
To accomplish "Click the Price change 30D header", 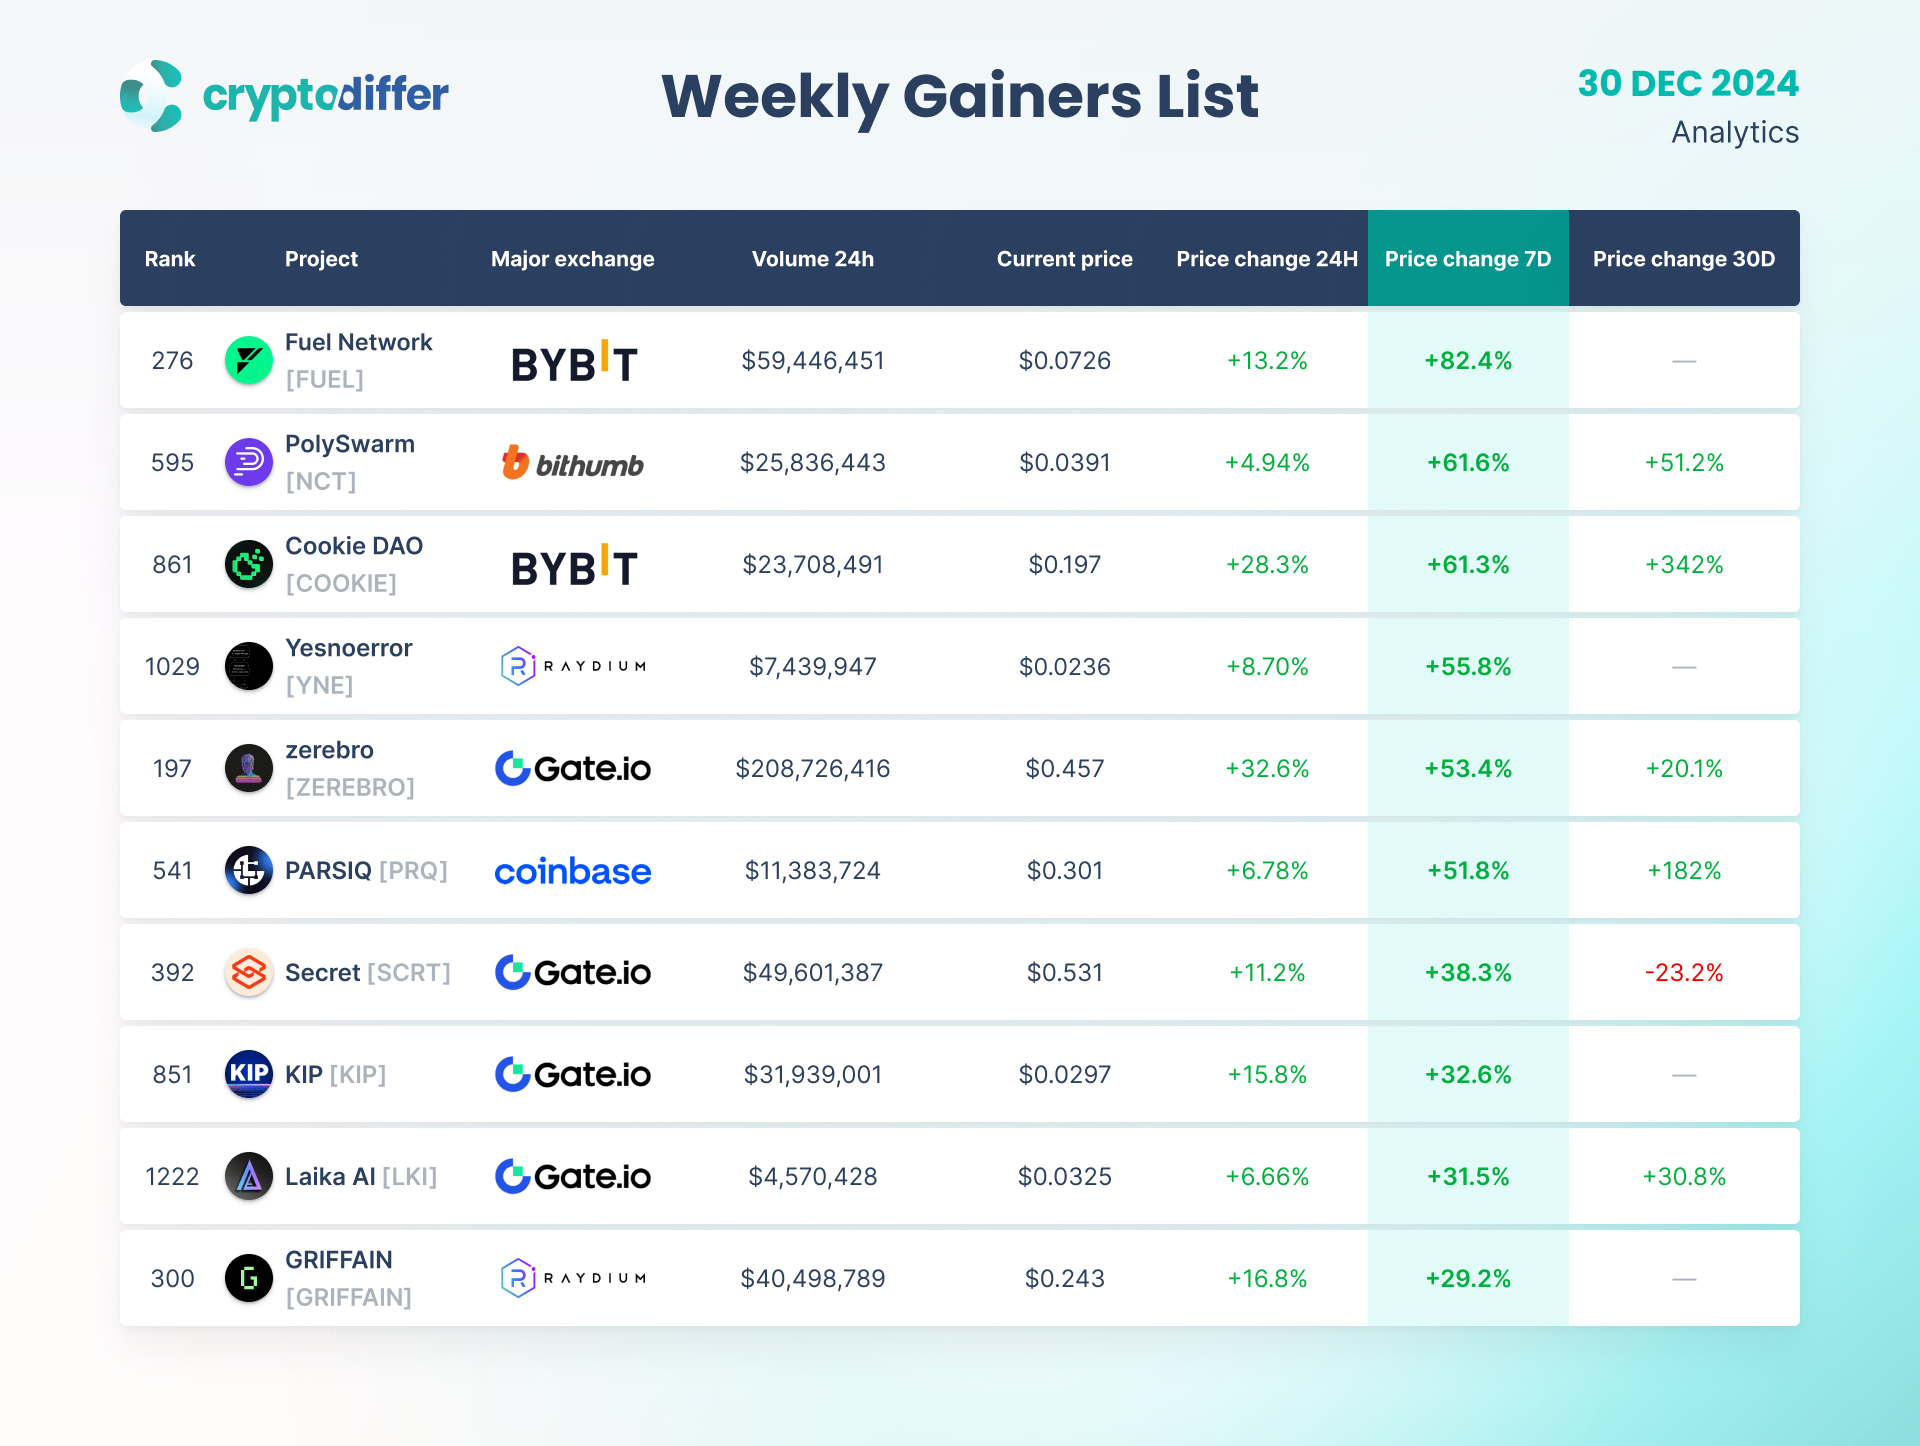I will 1683,259.
